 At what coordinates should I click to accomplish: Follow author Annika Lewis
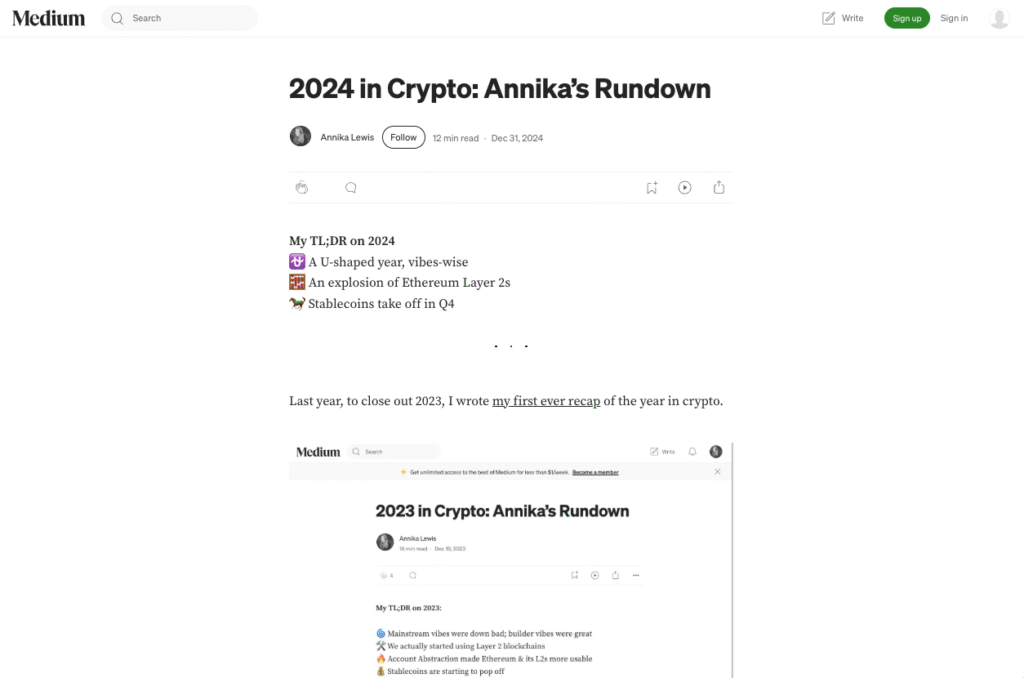tap(404, 137)
